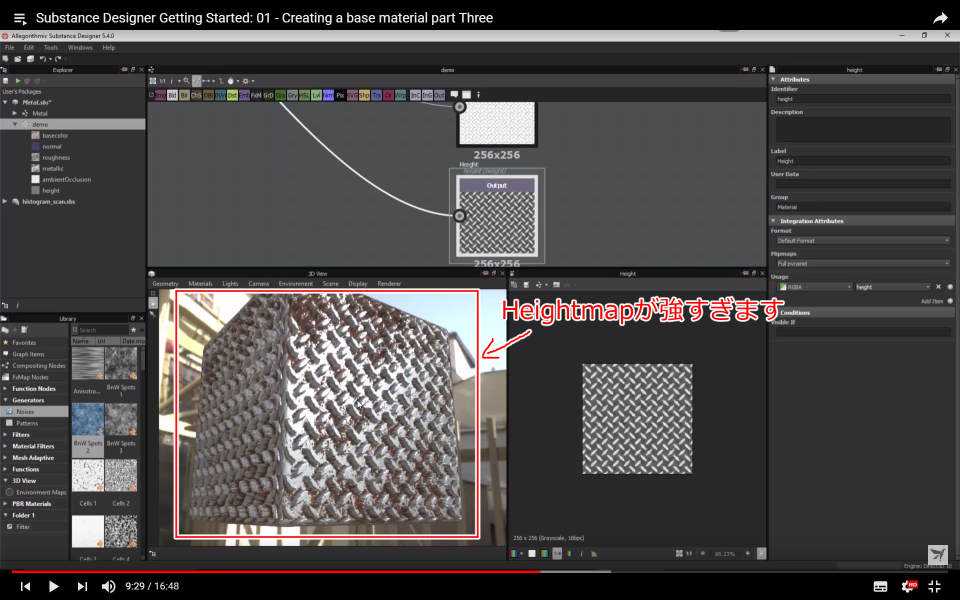Open the Windows menu
Screen dimensions: 960x600
tap(80, 47)
